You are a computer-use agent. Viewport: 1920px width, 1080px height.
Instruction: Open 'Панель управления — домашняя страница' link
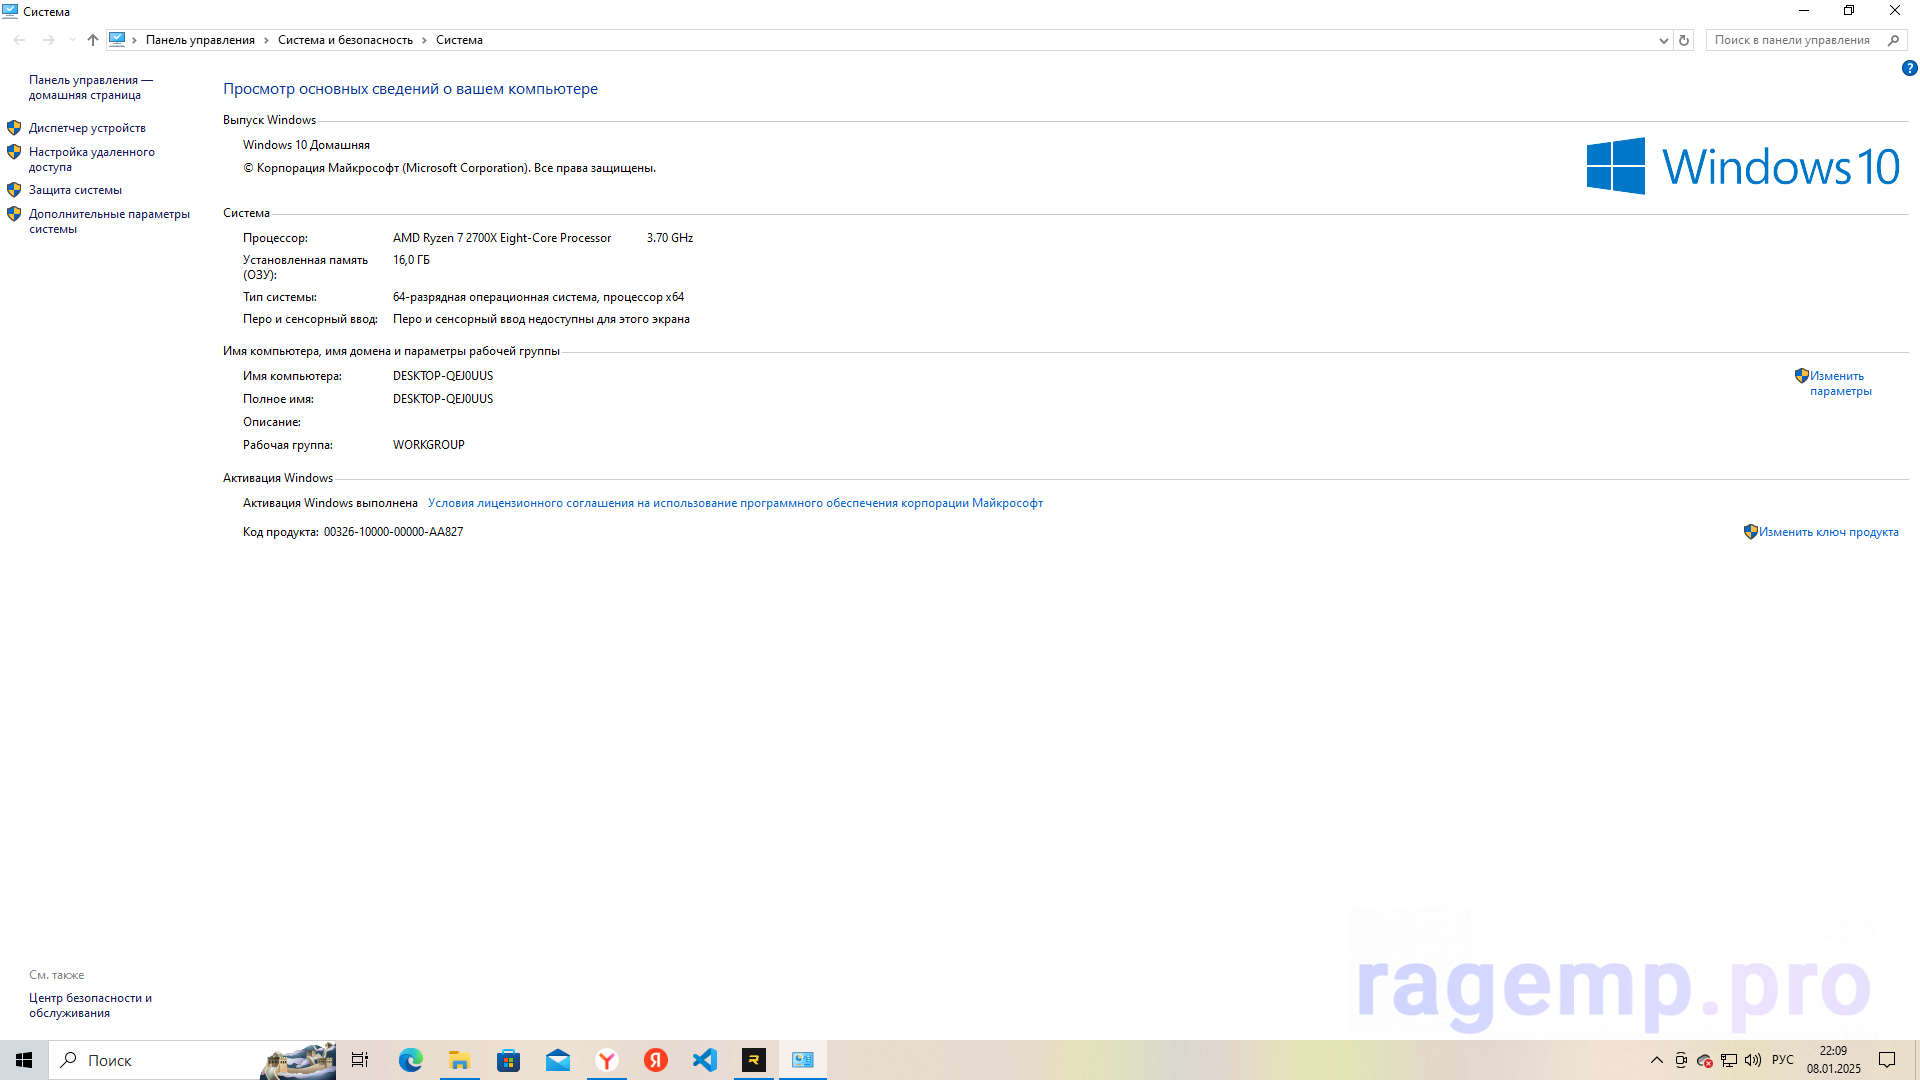point(90,87)
